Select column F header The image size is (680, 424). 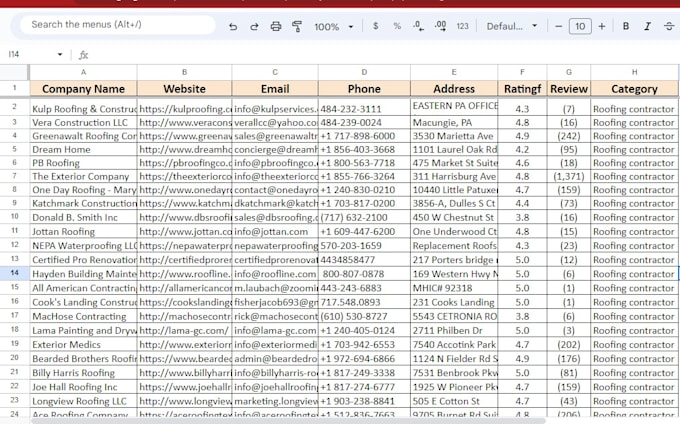523,72
